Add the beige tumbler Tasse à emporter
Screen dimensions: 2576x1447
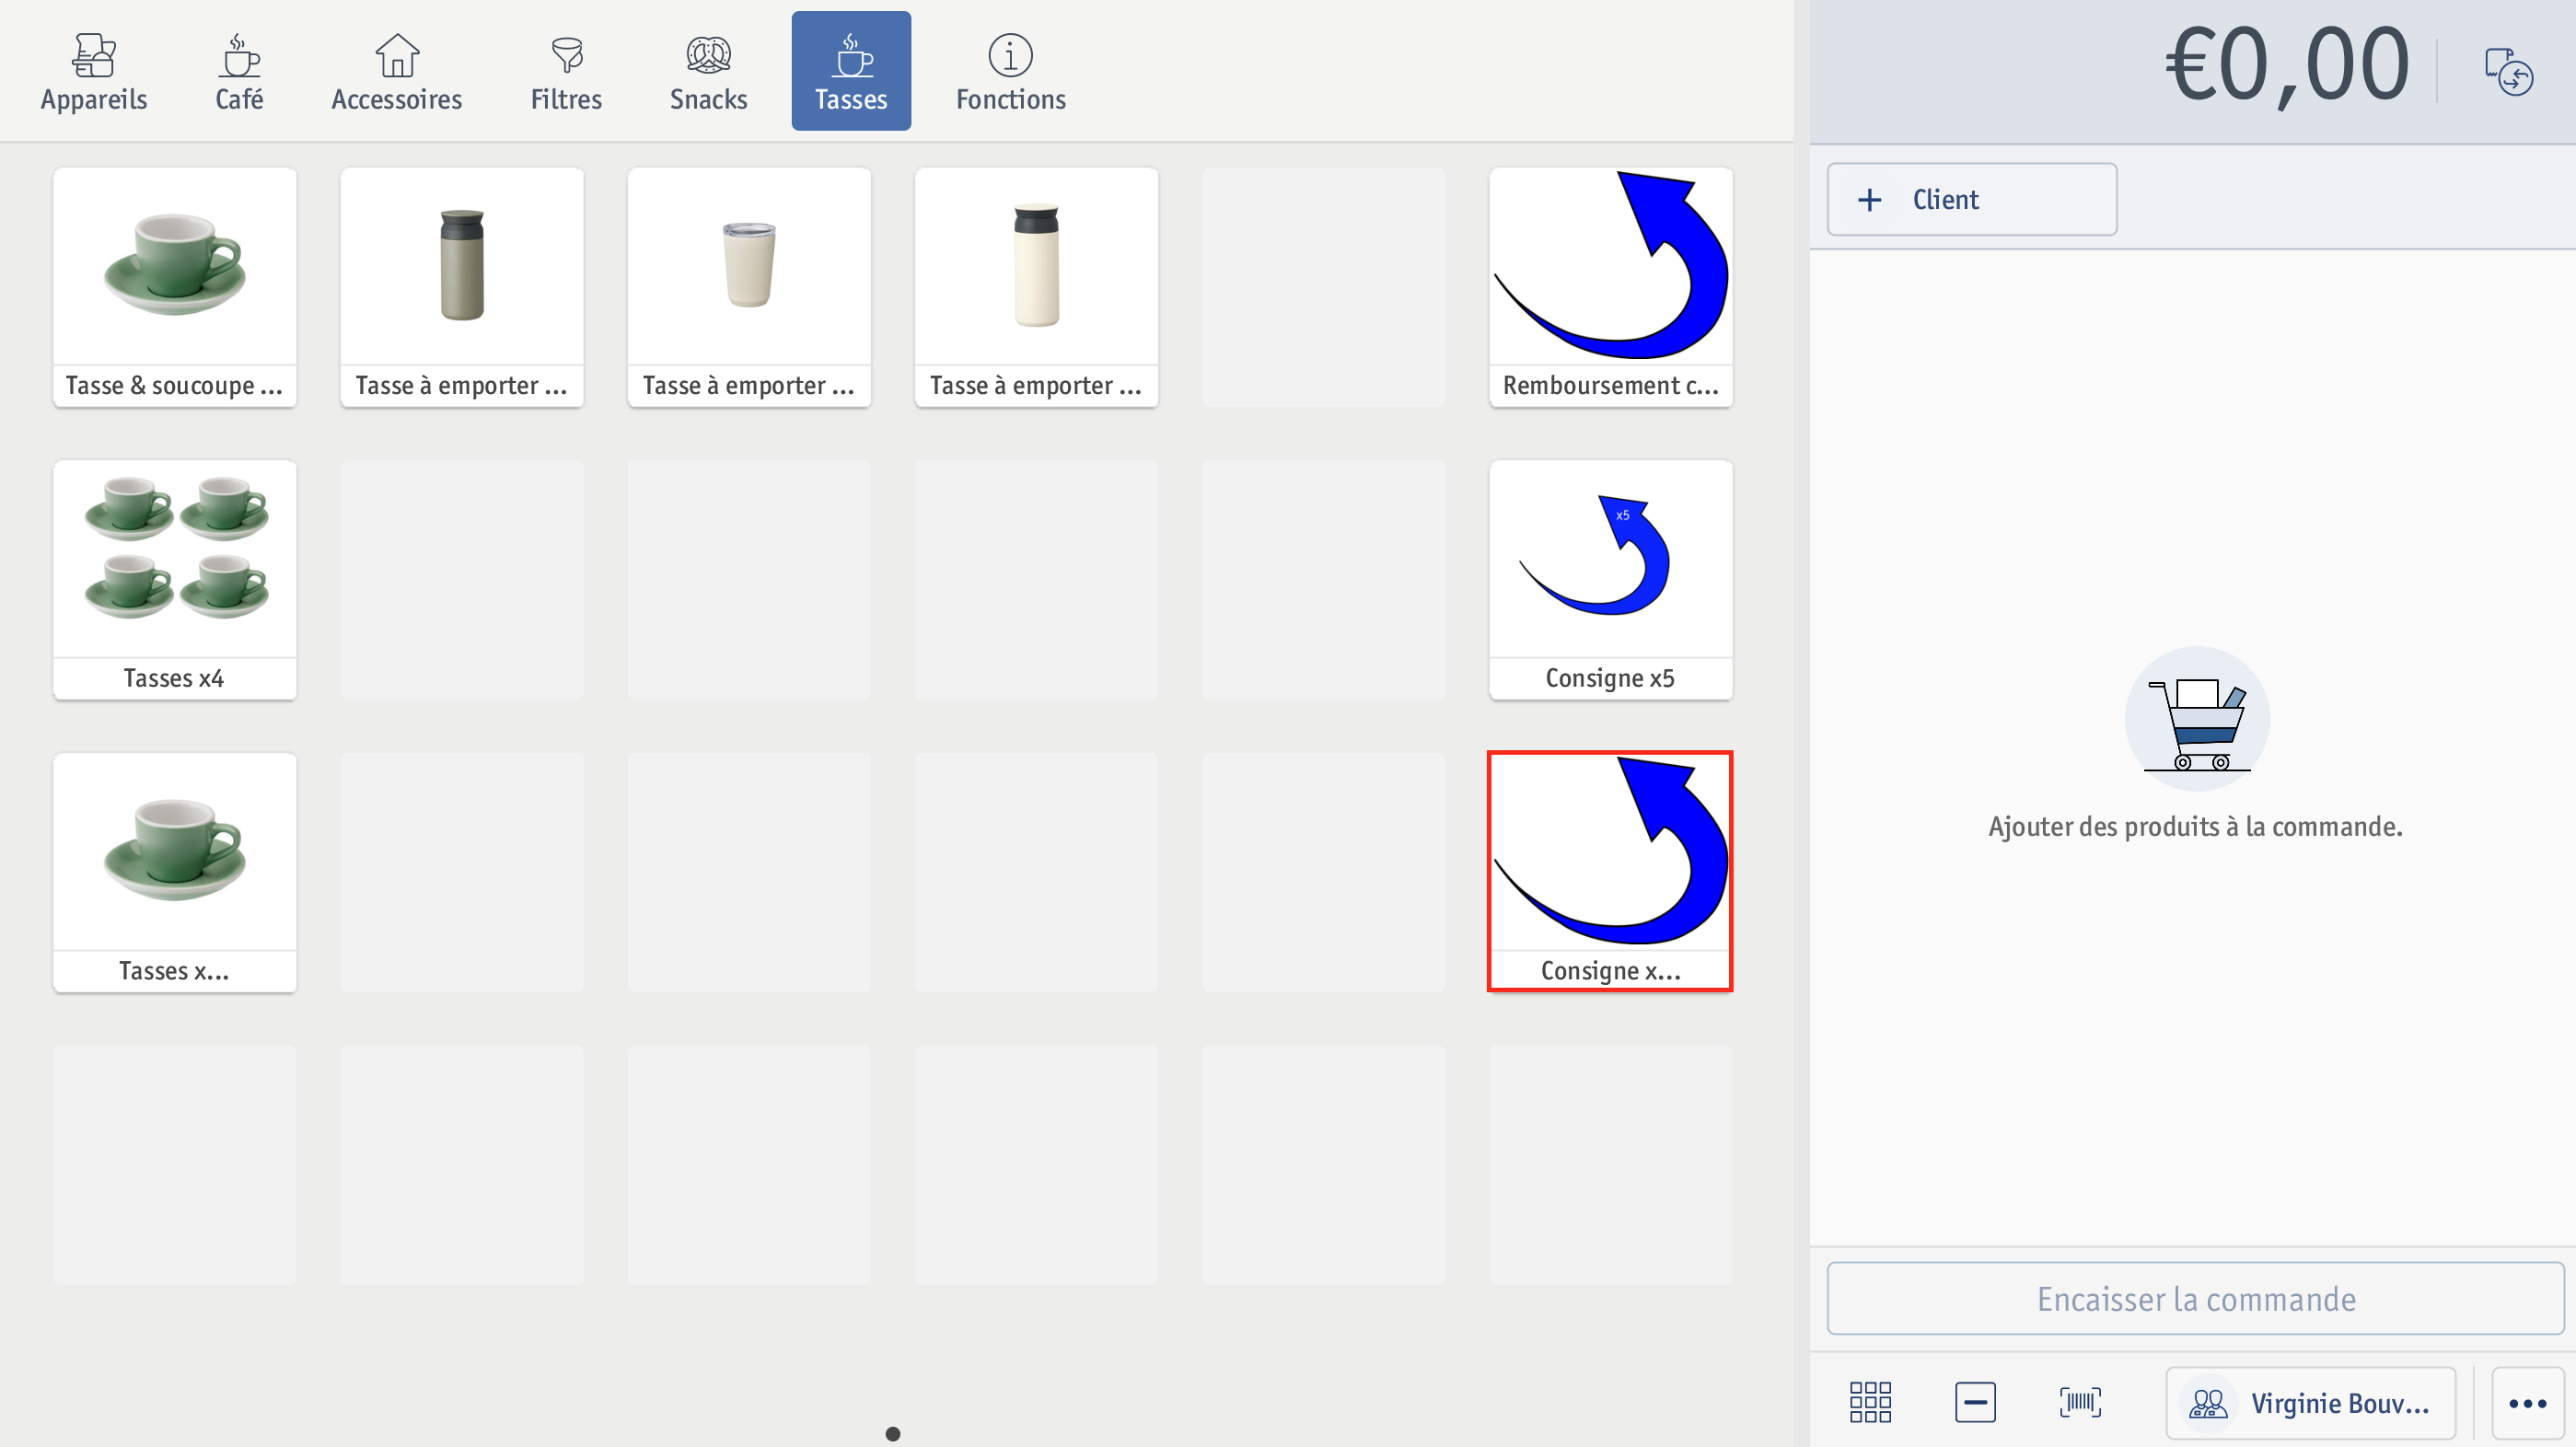click(x=749, y=287)
